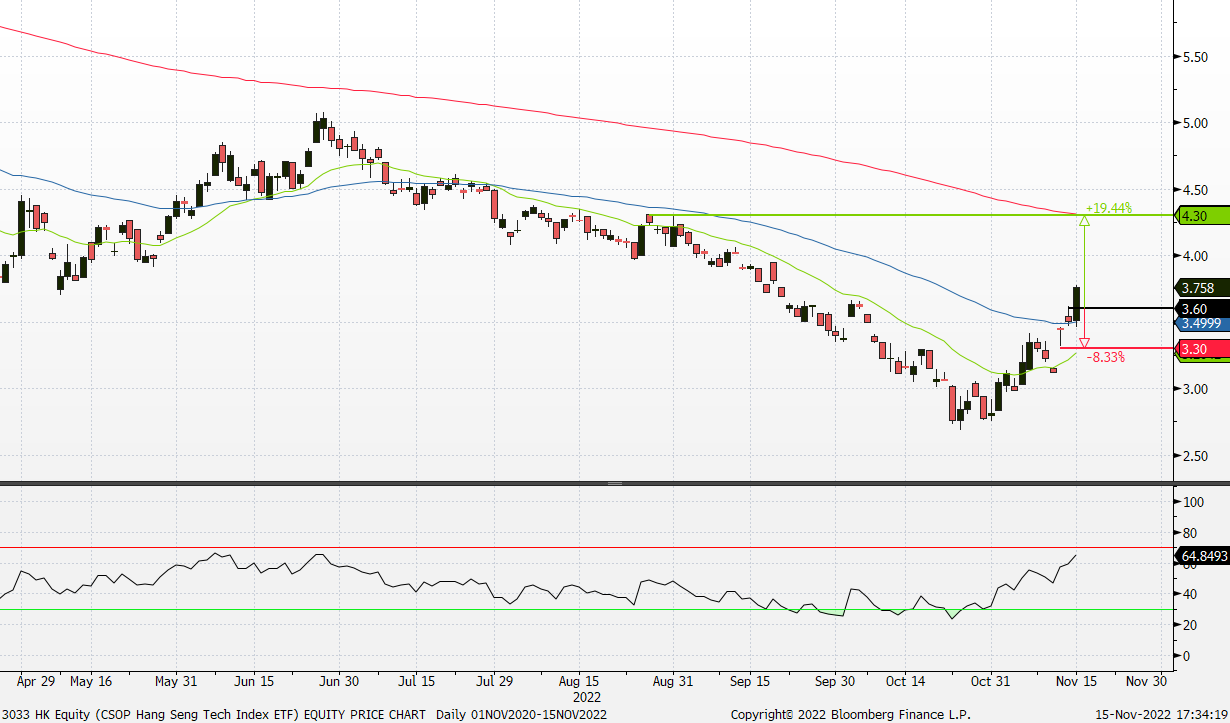
Task: Select the +19.44% upside annotation
Action: 1108,208
